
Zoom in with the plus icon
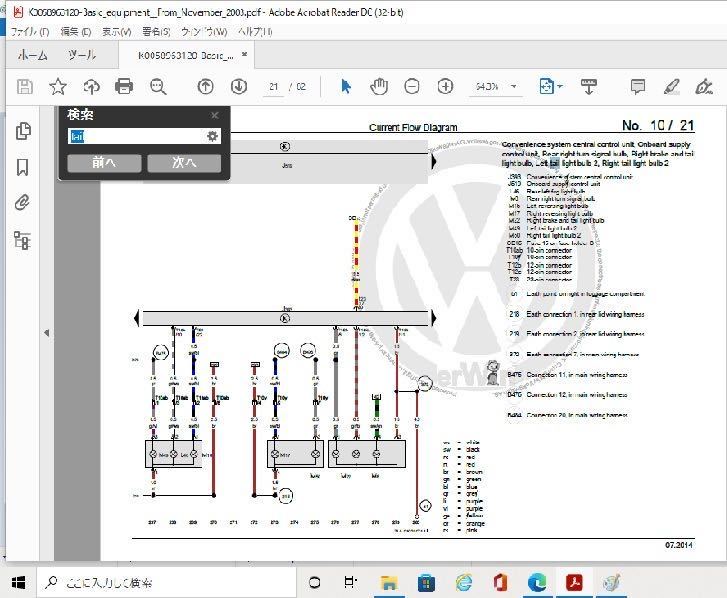click(x=445, y=87)
